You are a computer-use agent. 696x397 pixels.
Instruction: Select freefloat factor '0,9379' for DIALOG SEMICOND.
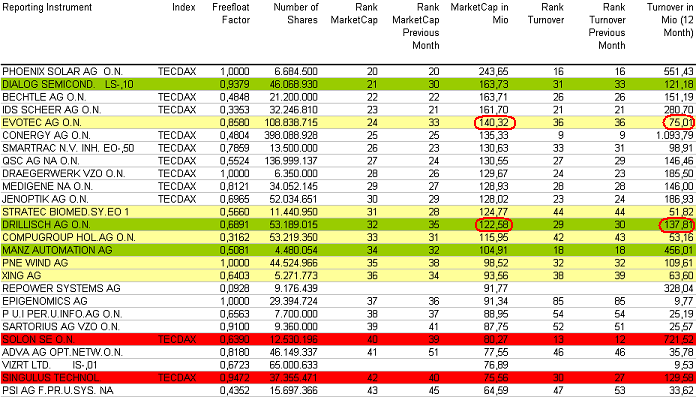235,84
